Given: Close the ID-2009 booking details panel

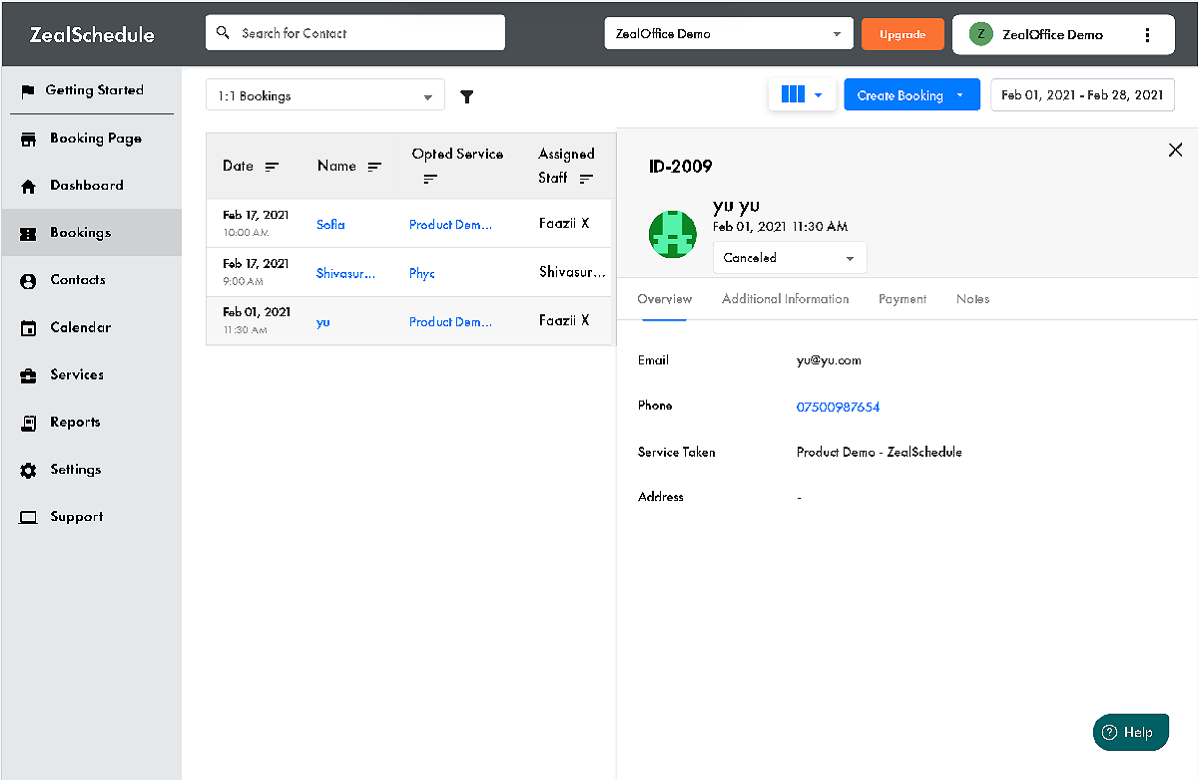Looking at the screenshot, I should [x=1175, y=150].
